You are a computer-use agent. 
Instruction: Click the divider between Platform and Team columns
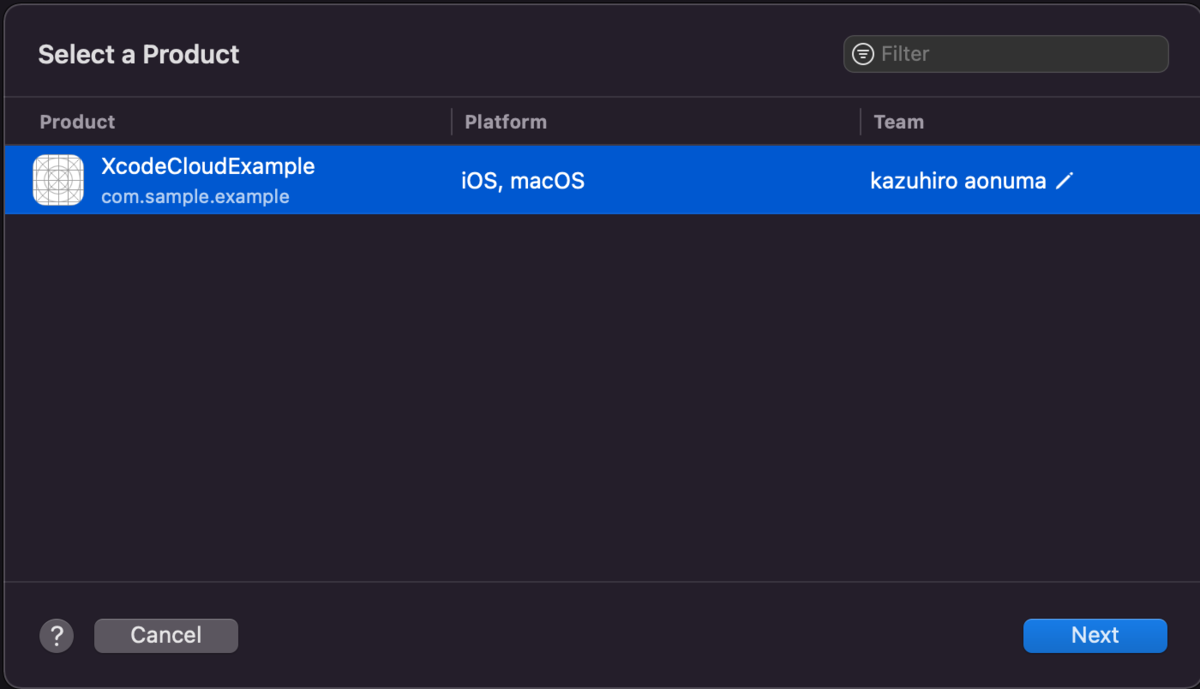tap(860, 121)
